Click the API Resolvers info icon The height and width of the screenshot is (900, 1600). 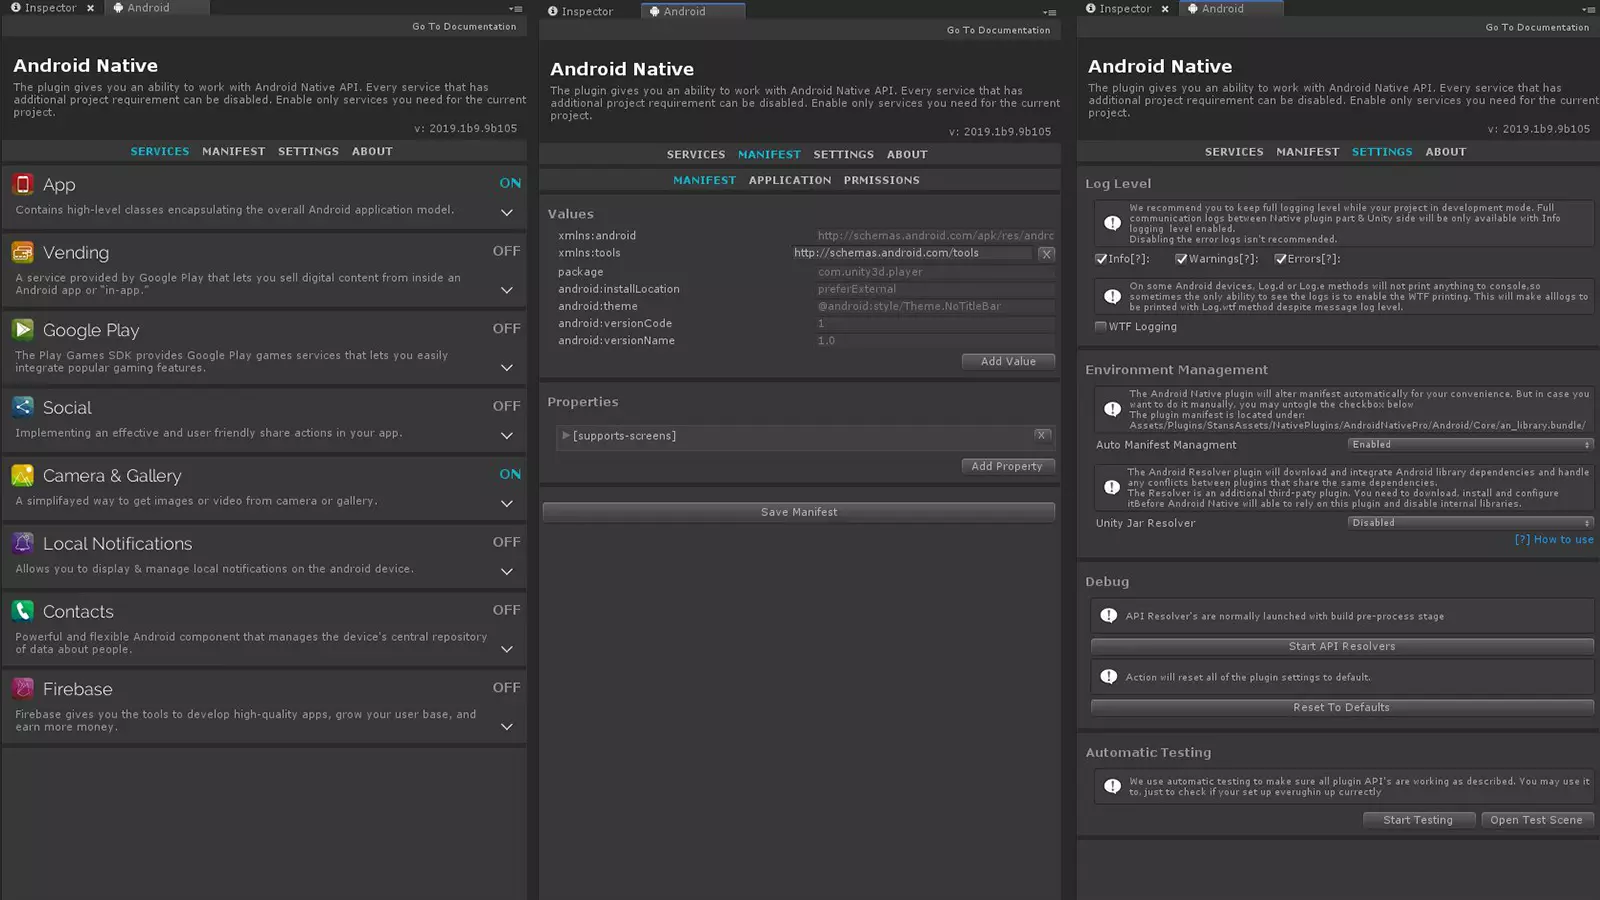[1109, 616]
